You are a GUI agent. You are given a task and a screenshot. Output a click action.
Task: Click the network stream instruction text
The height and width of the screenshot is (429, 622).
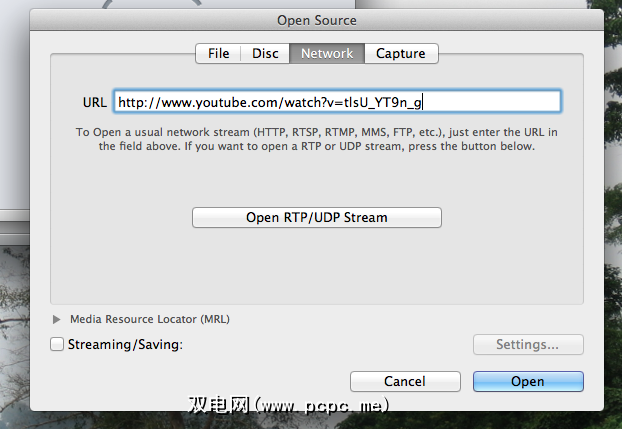(x=316, y=139)
